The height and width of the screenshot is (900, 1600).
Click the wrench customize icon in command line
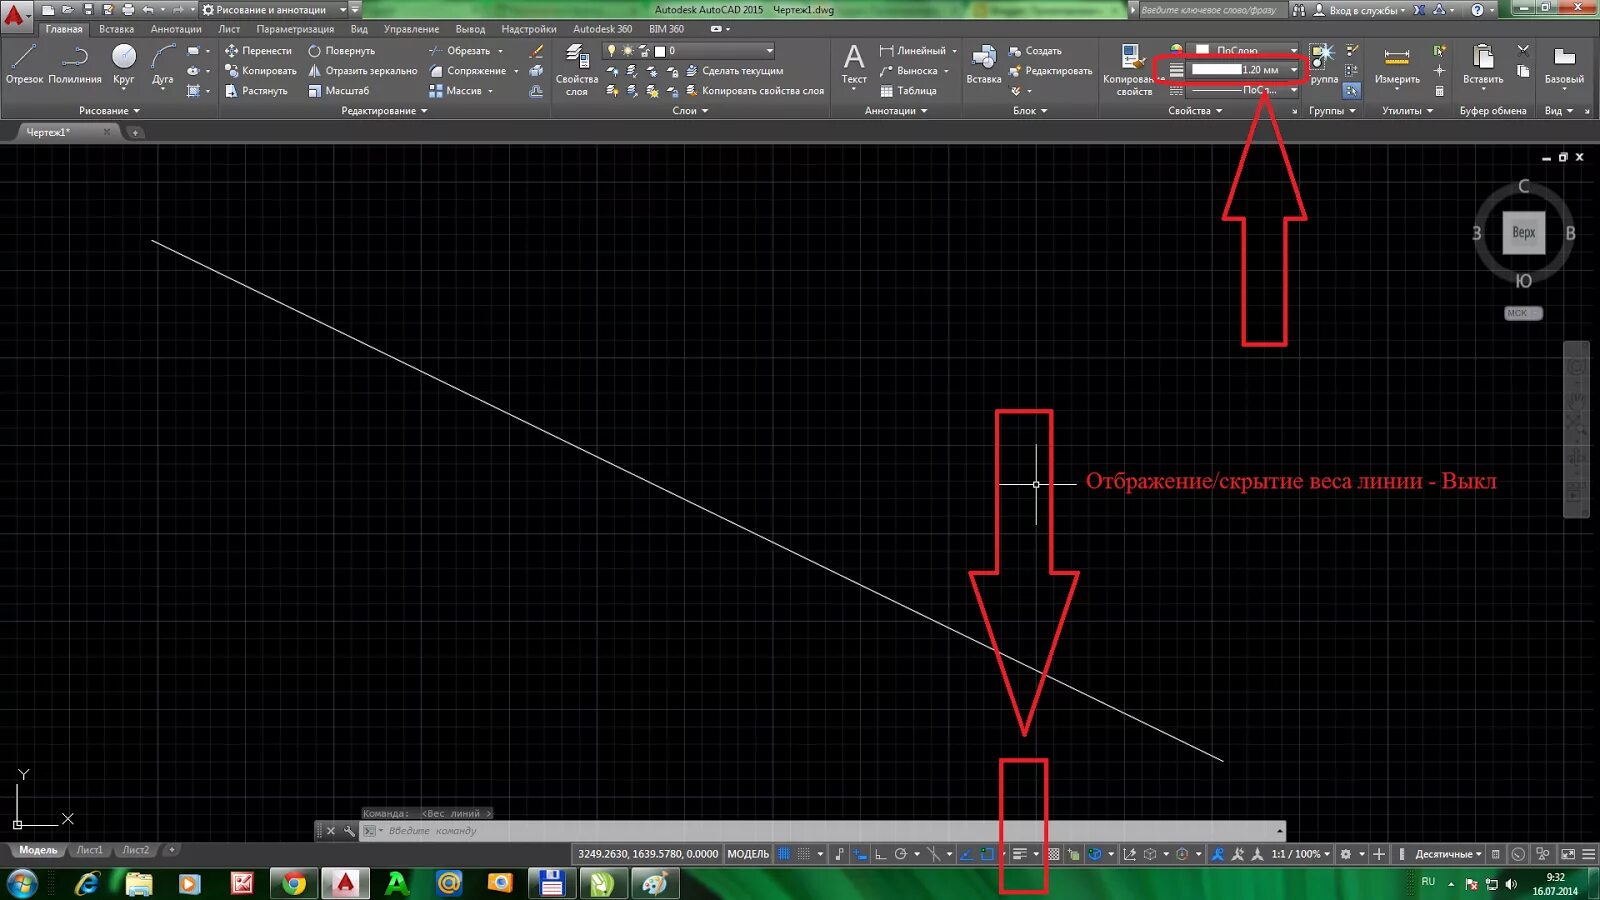tap(349, 831)
